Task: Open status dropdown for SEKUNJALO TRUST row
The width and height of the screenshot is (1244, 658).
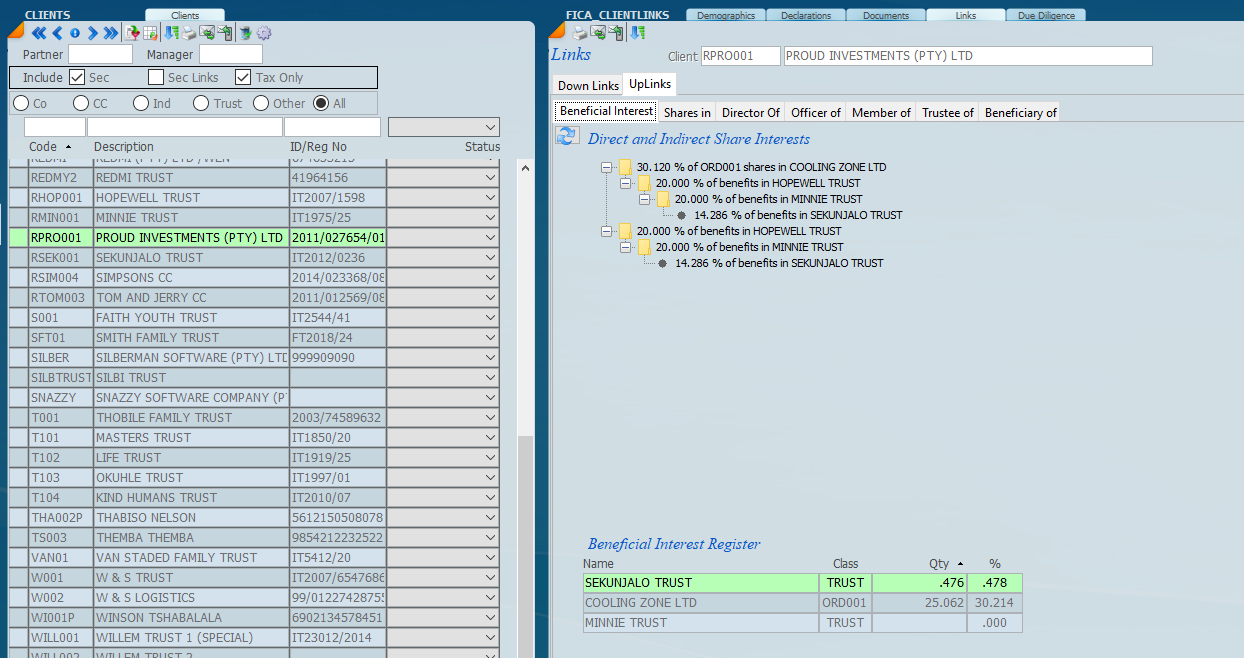Action: coord(489,258)
